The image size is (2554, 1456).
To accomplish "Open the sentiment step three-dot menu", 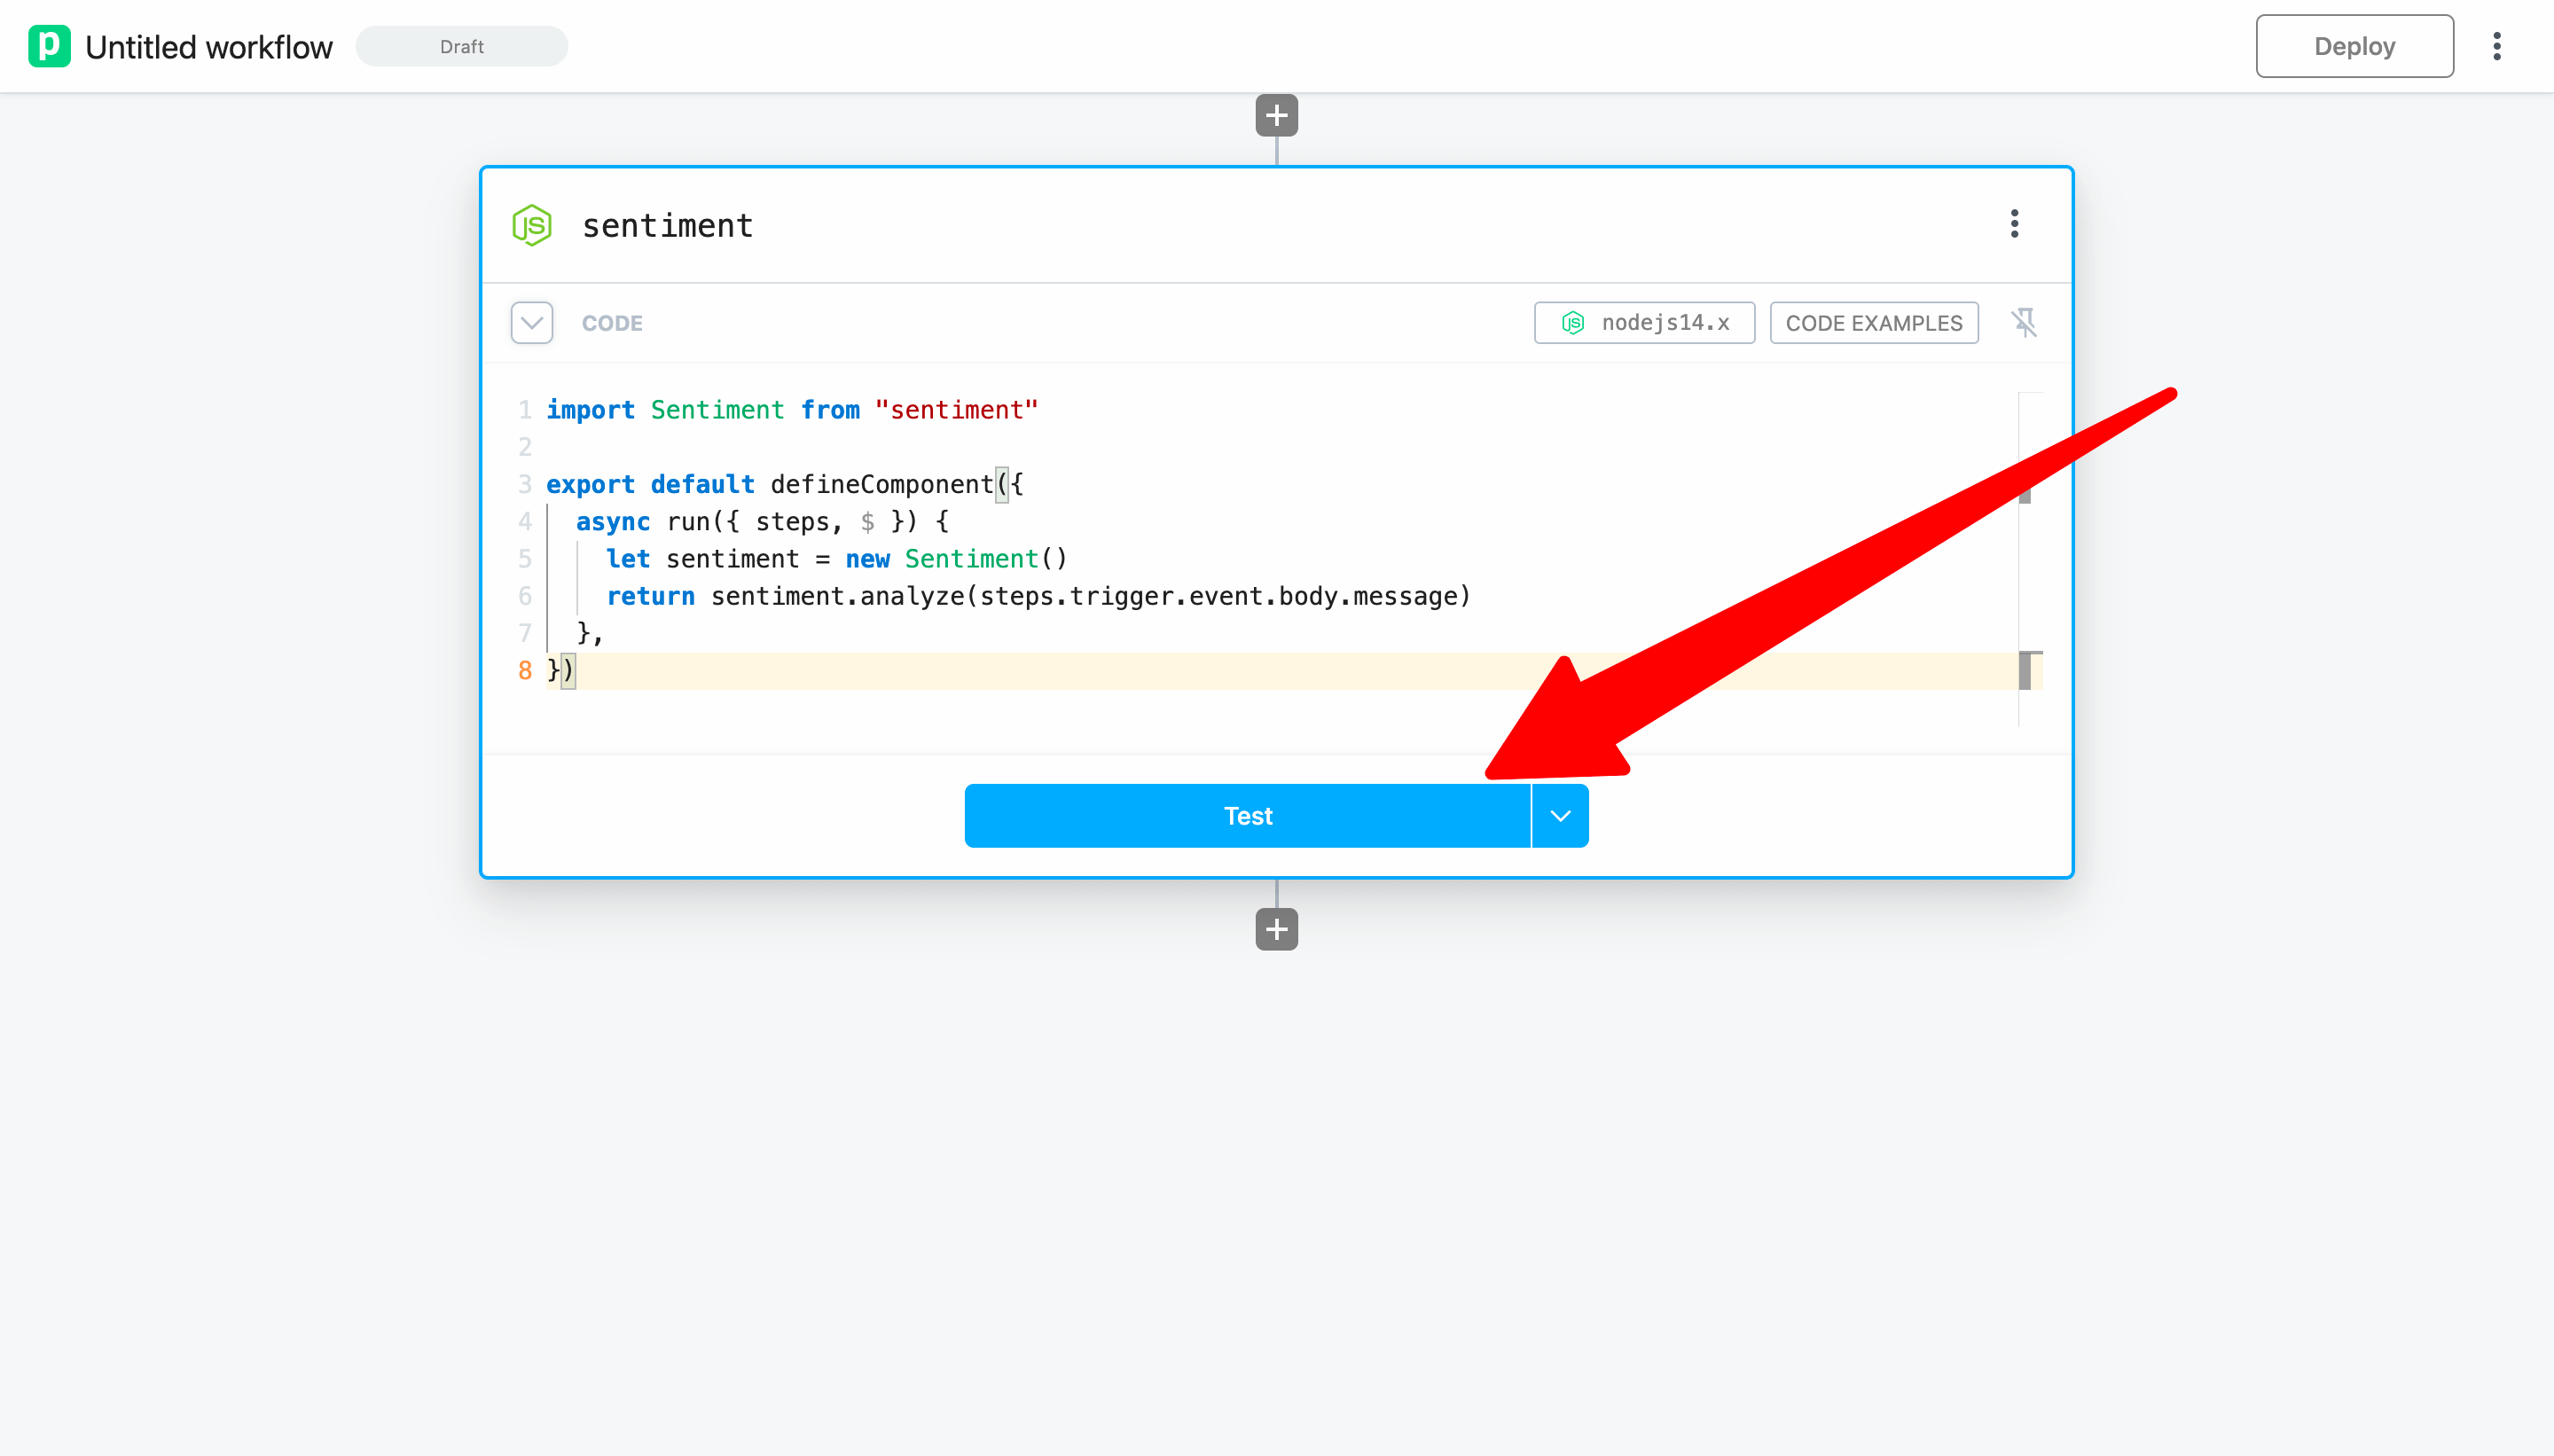I will (2014, 224).
